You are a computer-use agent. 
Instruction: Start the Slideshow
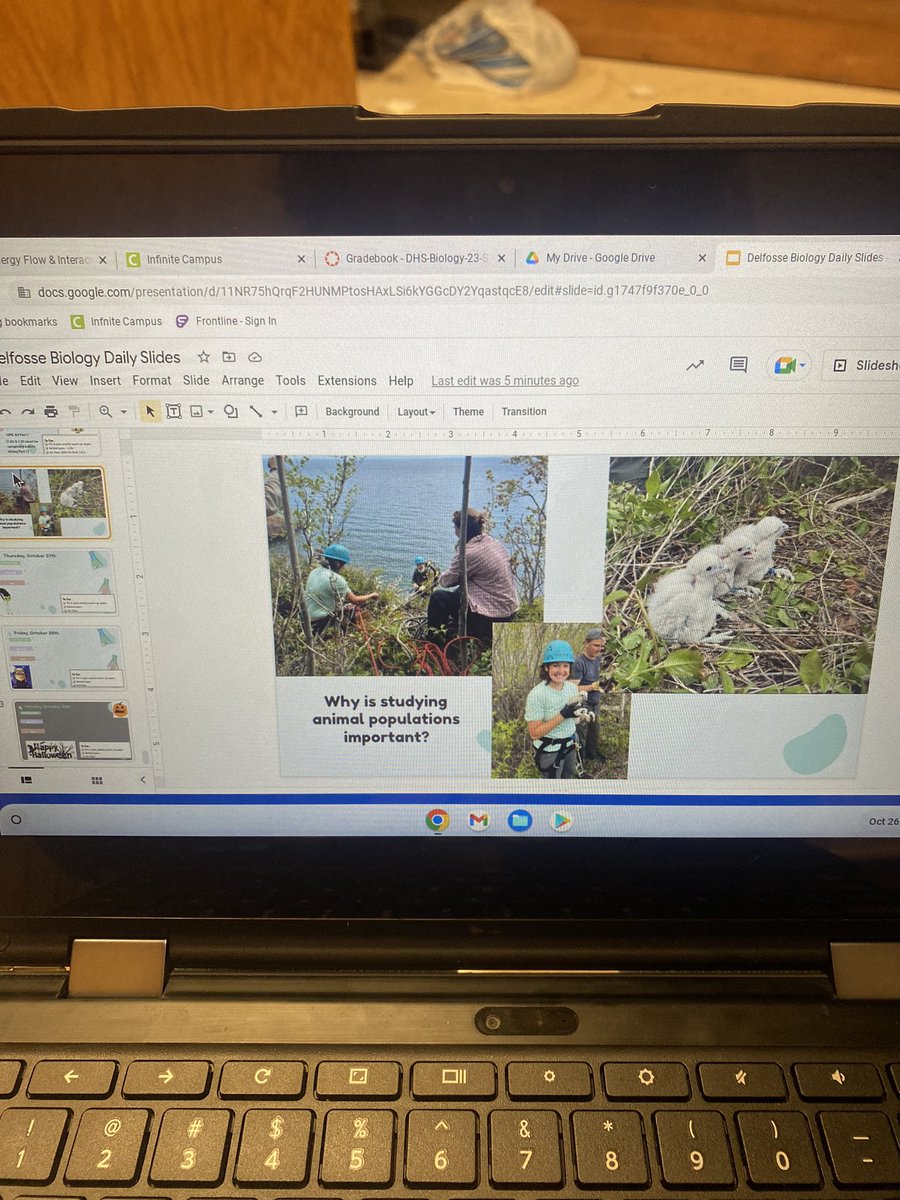(866, 366)
